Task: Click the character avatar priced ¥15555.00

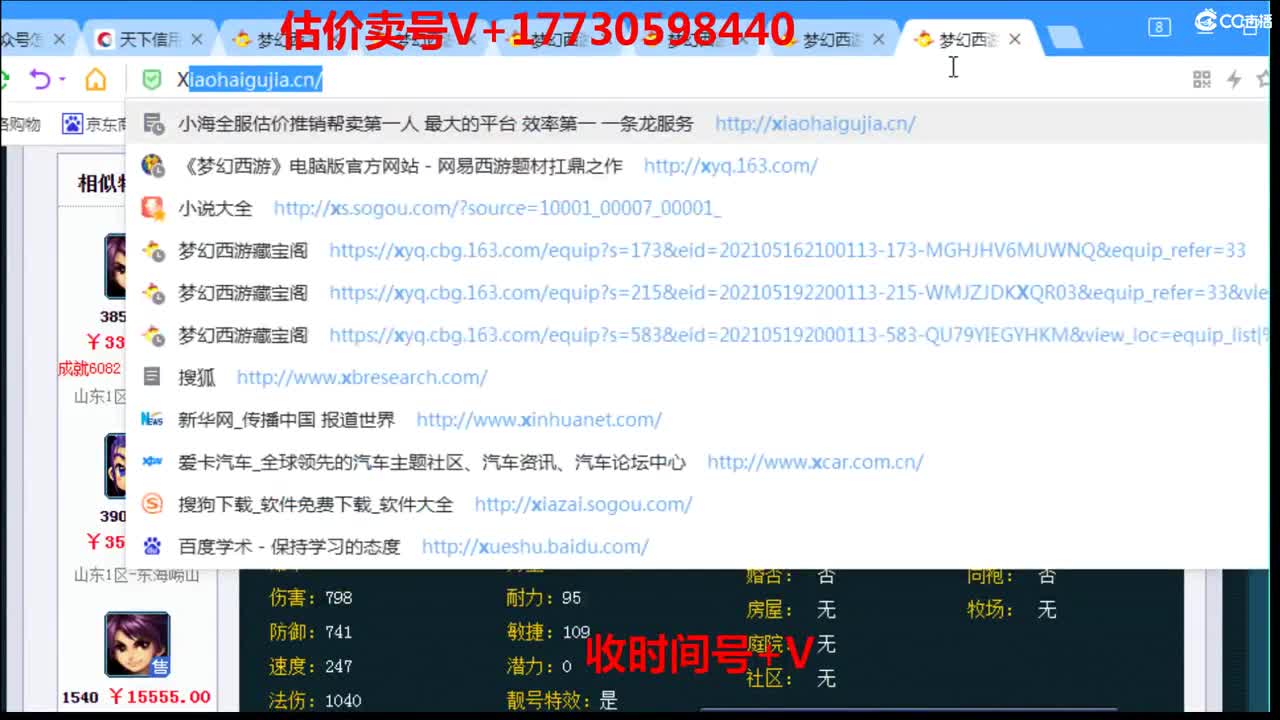Action: click(137, 645)
